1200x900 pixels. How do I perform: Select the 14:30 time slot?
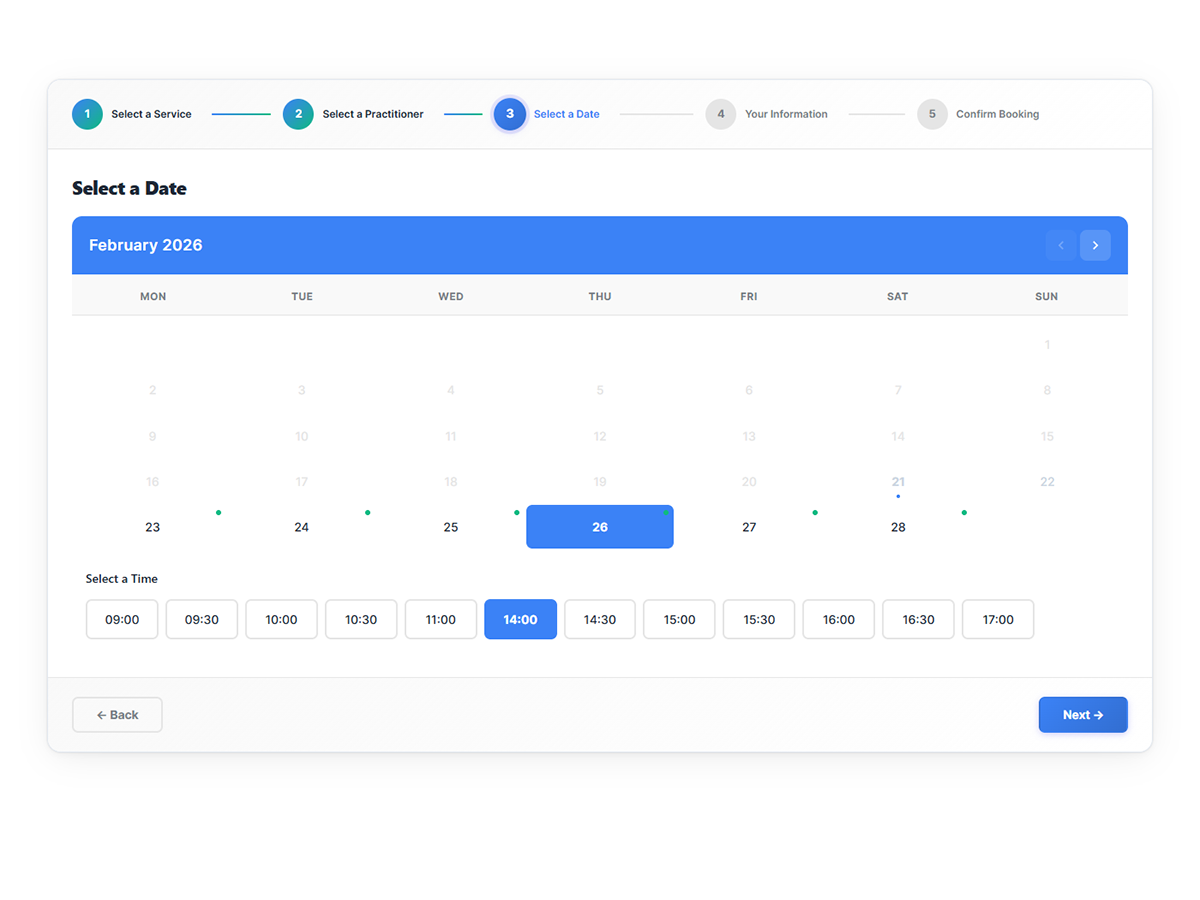coord(600,619)
